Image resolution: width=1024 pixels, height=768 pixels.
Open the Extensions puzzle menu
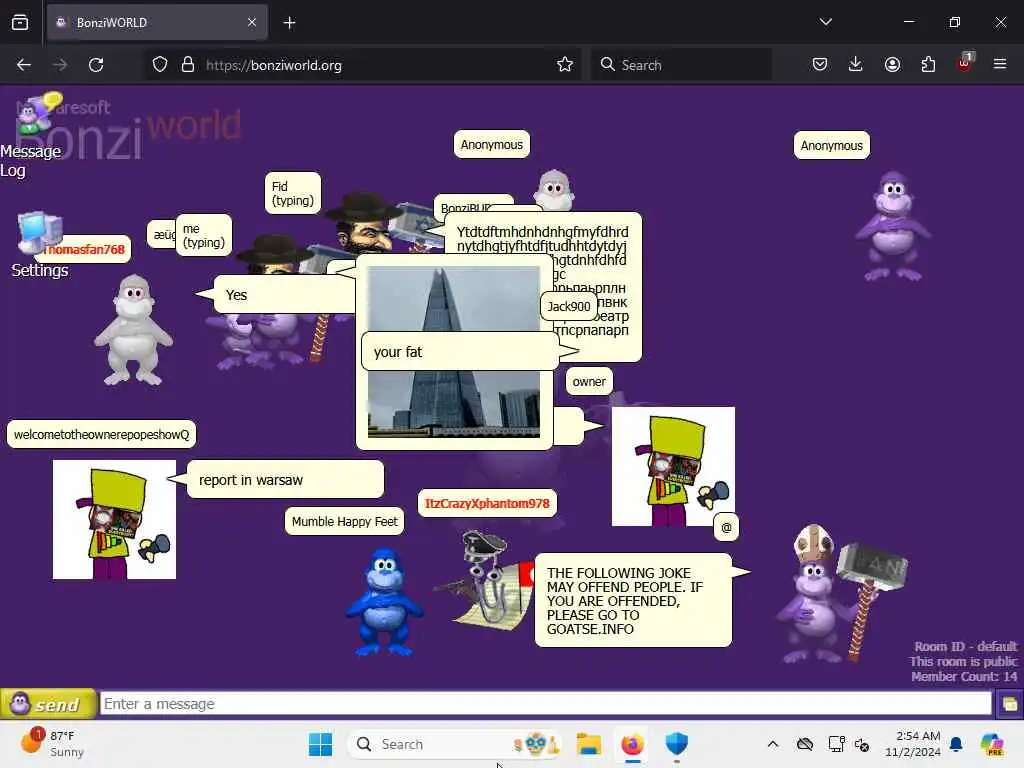[x=928, y=64]
